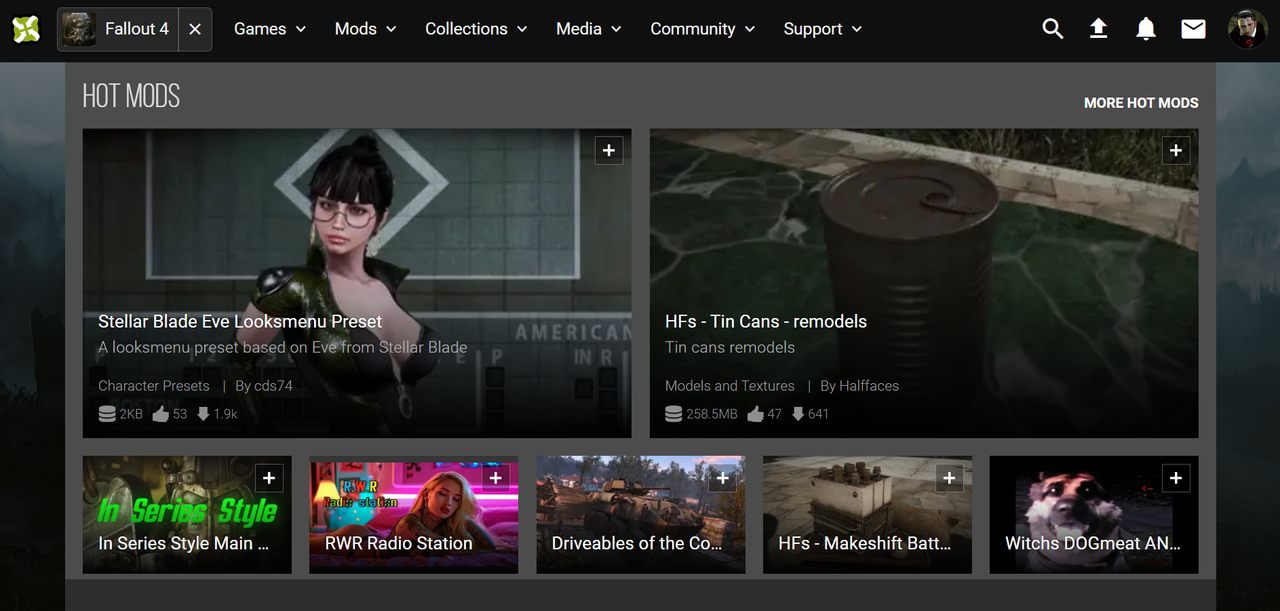This screenshot has width=1280, height=611.
Task: Click plus icon on Witchs DOGmeat card
Action: [x=1176, y=478]
